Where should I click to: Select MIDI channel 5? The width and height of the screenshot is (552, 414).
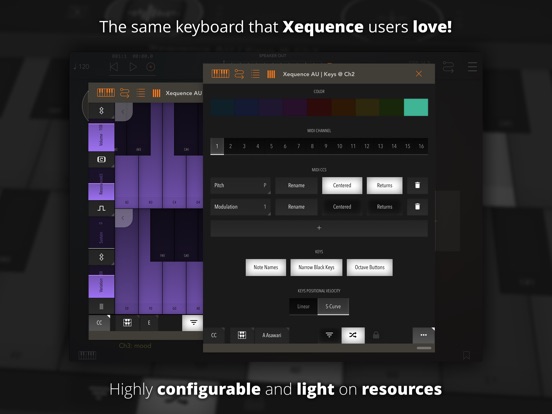click(271, 146)
